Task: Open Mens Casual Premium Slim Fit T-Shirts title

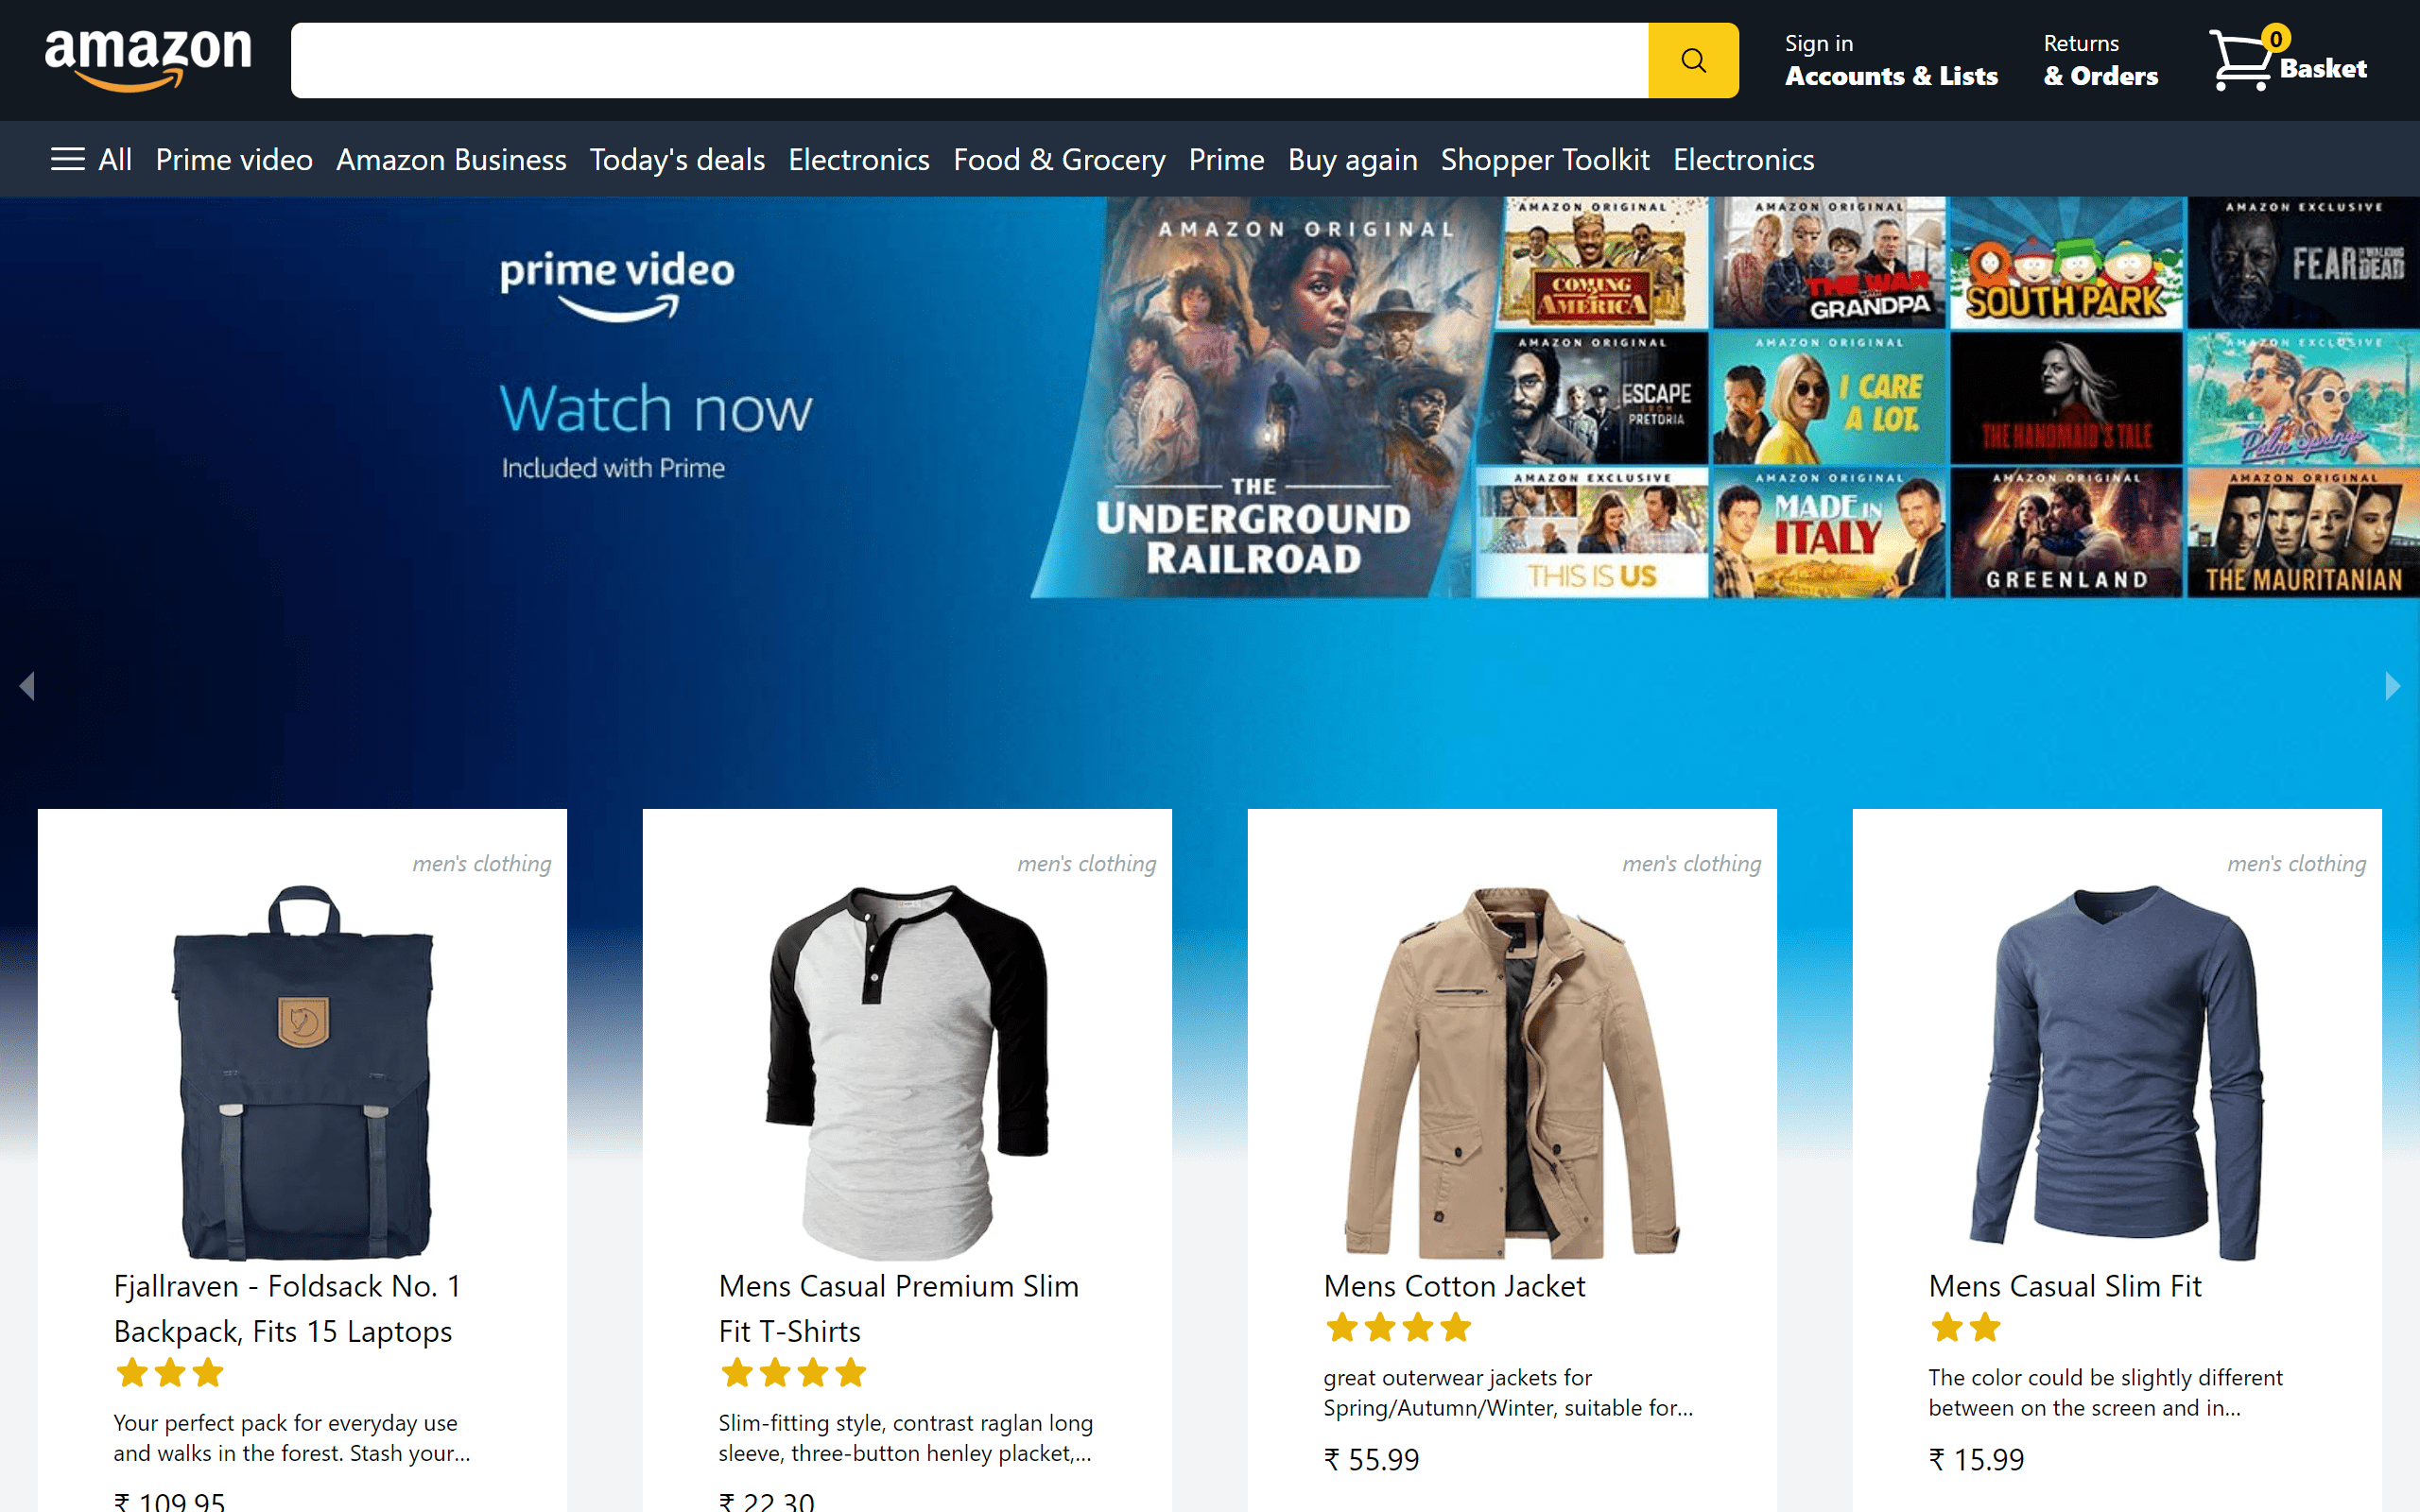Action: point(899,1309)
